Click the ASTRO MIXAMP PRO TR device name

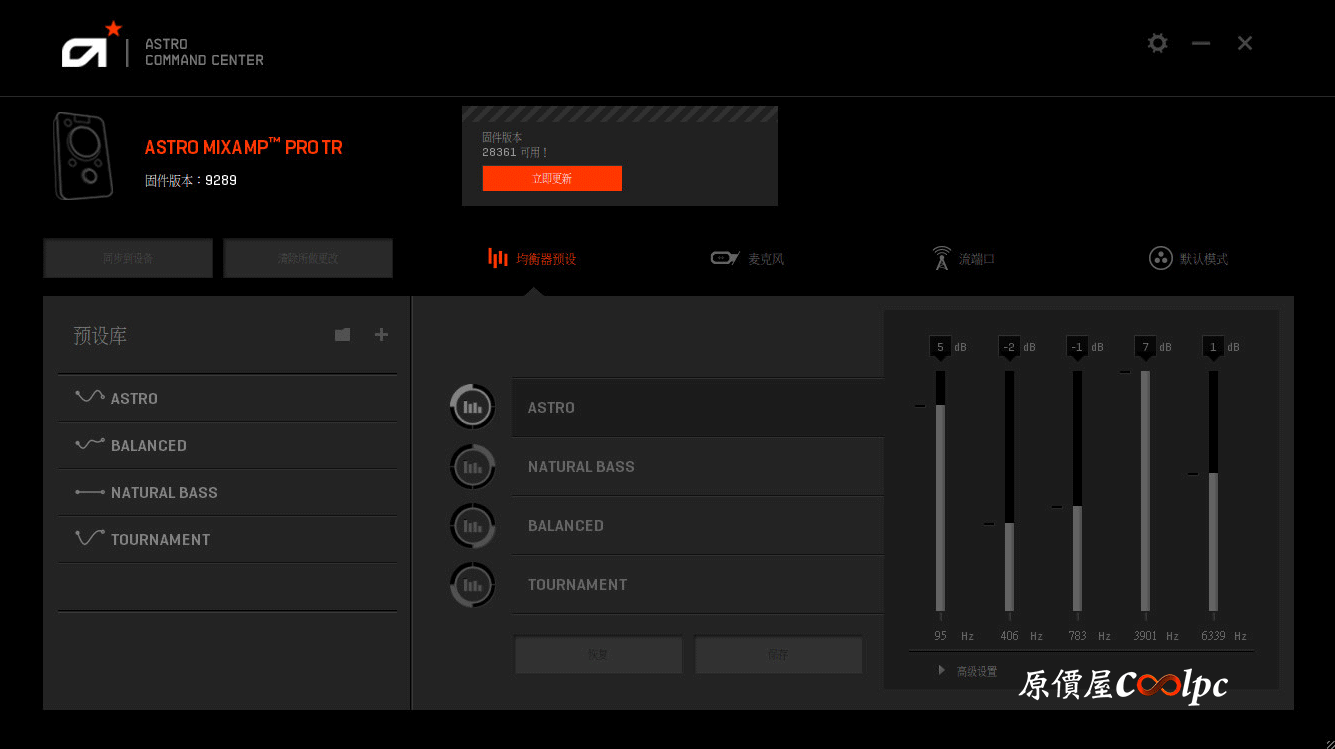click(243, 147)
